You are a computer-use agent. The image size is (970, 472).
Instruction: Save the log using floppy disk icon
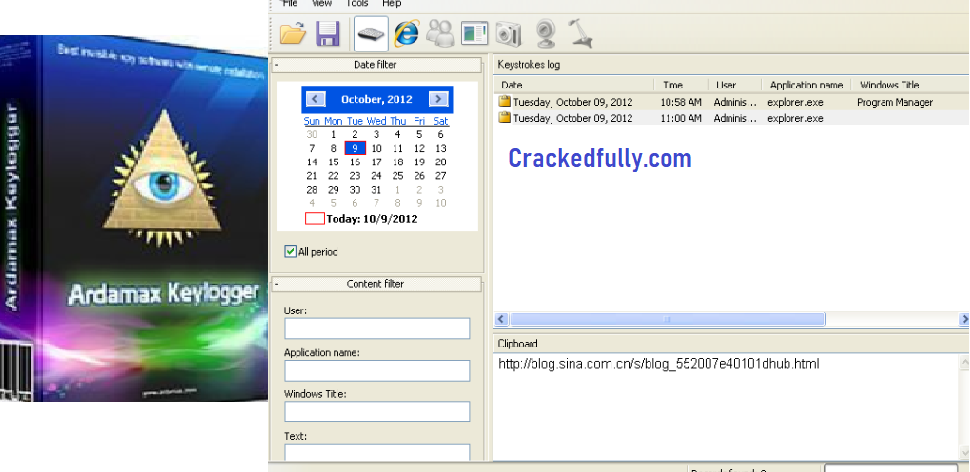(328, 33)
